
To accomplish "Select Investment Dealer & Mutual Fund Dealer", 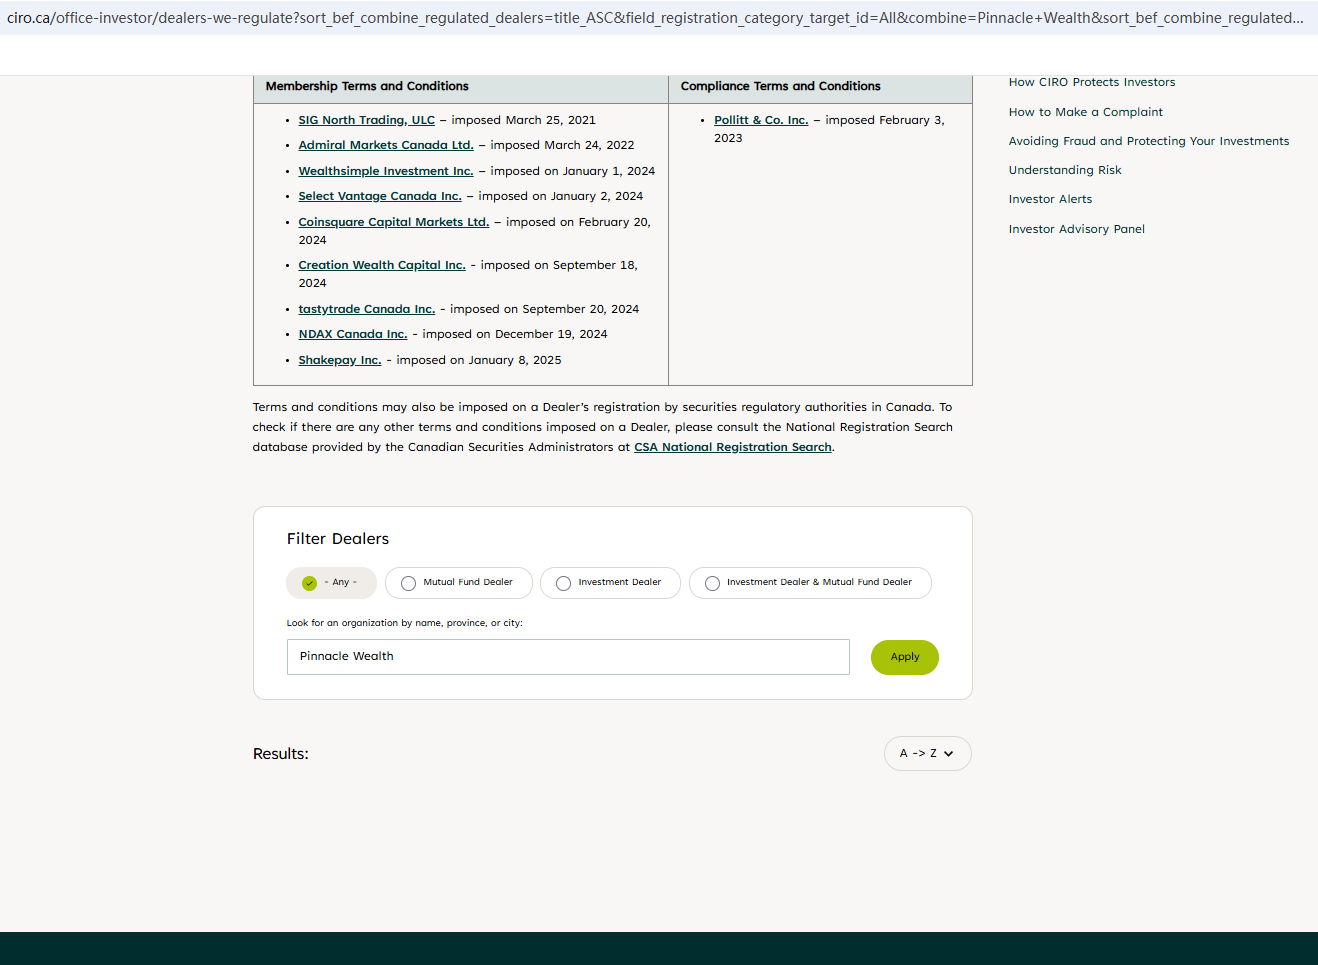I will [810, 583].
